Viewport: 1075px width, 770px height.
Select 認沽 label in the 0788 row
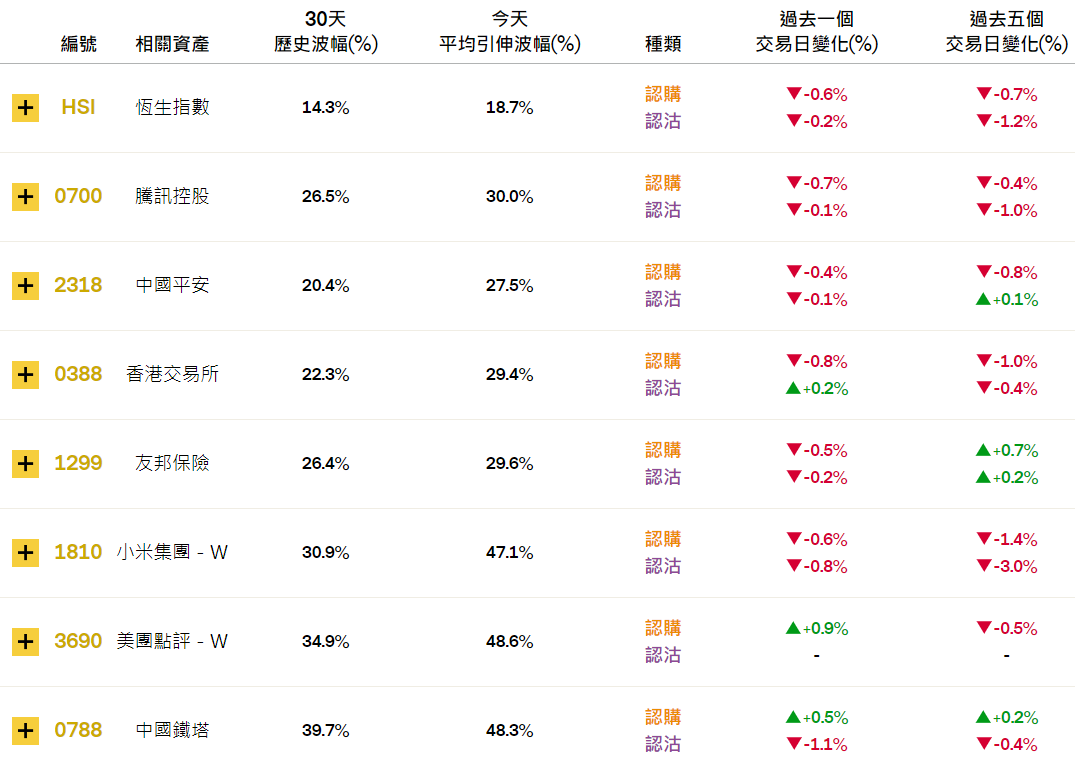663,744
